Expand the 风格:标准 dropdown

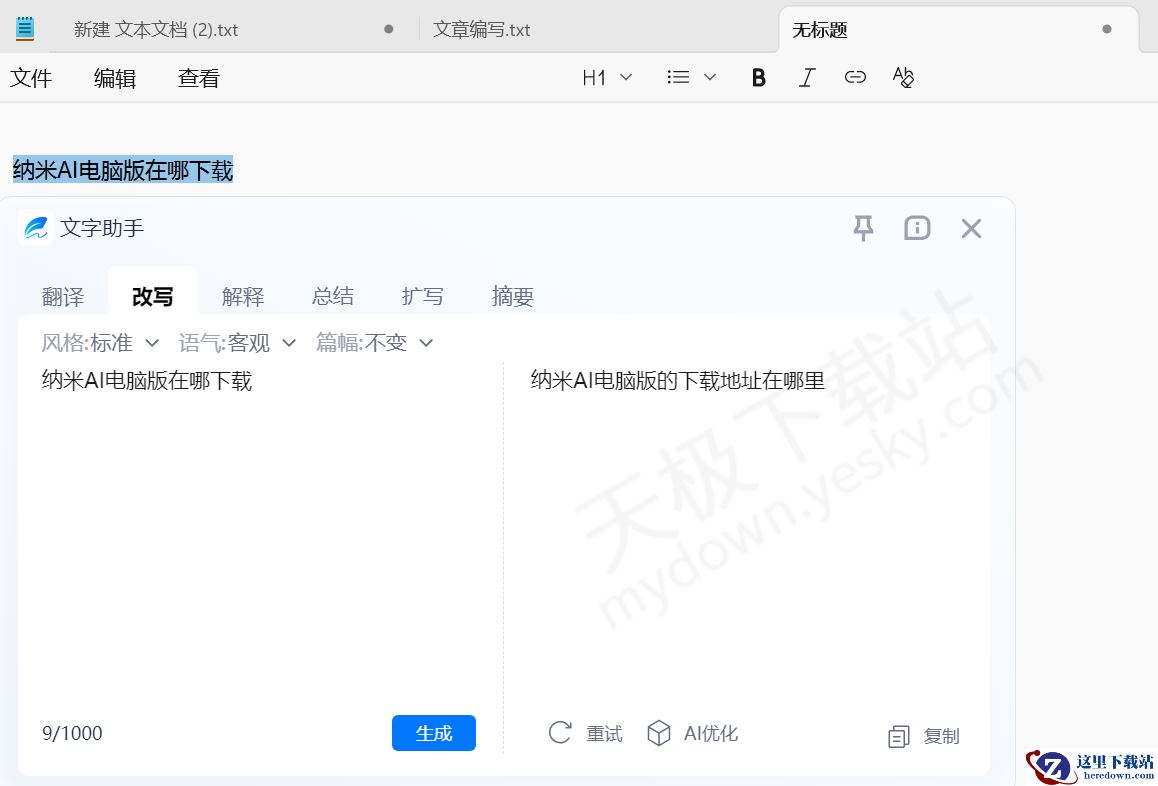click(100, 343)
